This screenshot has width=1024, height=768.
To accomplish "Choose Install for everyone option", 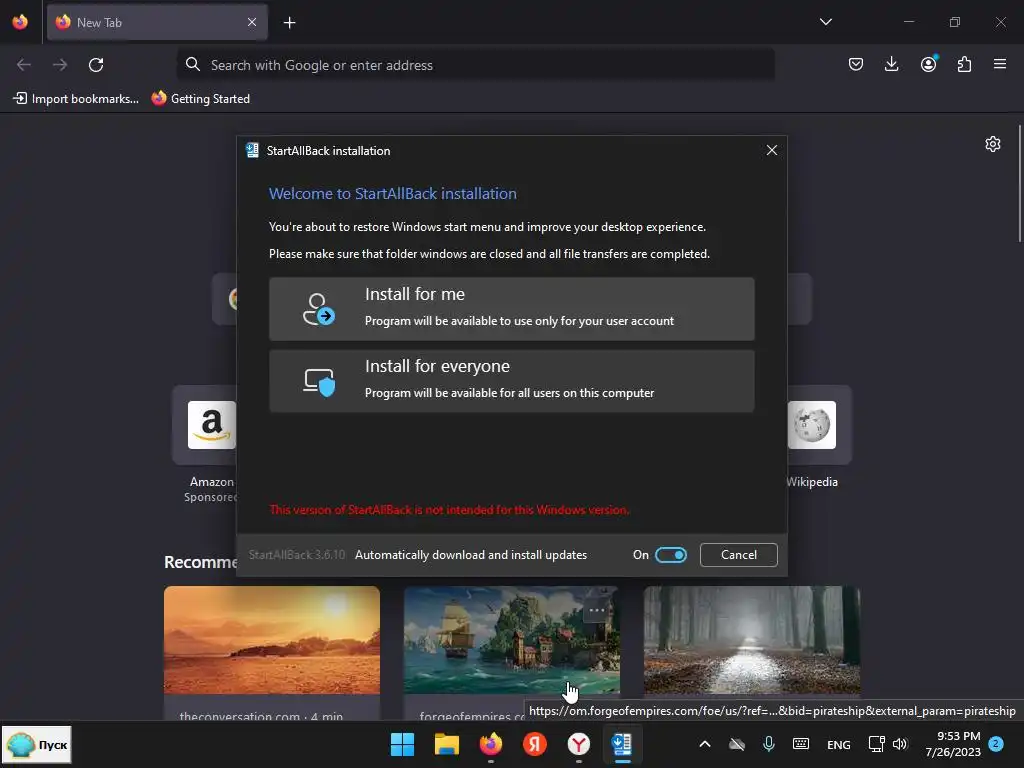I will click(x=511, y=381).
